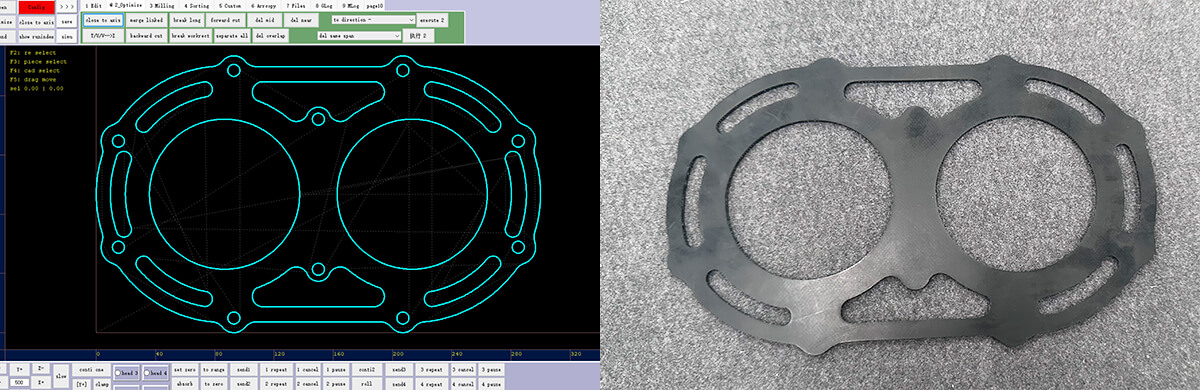The image size is (1200, 390).
Task: Open the 4 Sorting tab
Action: (x=197, y=6)
